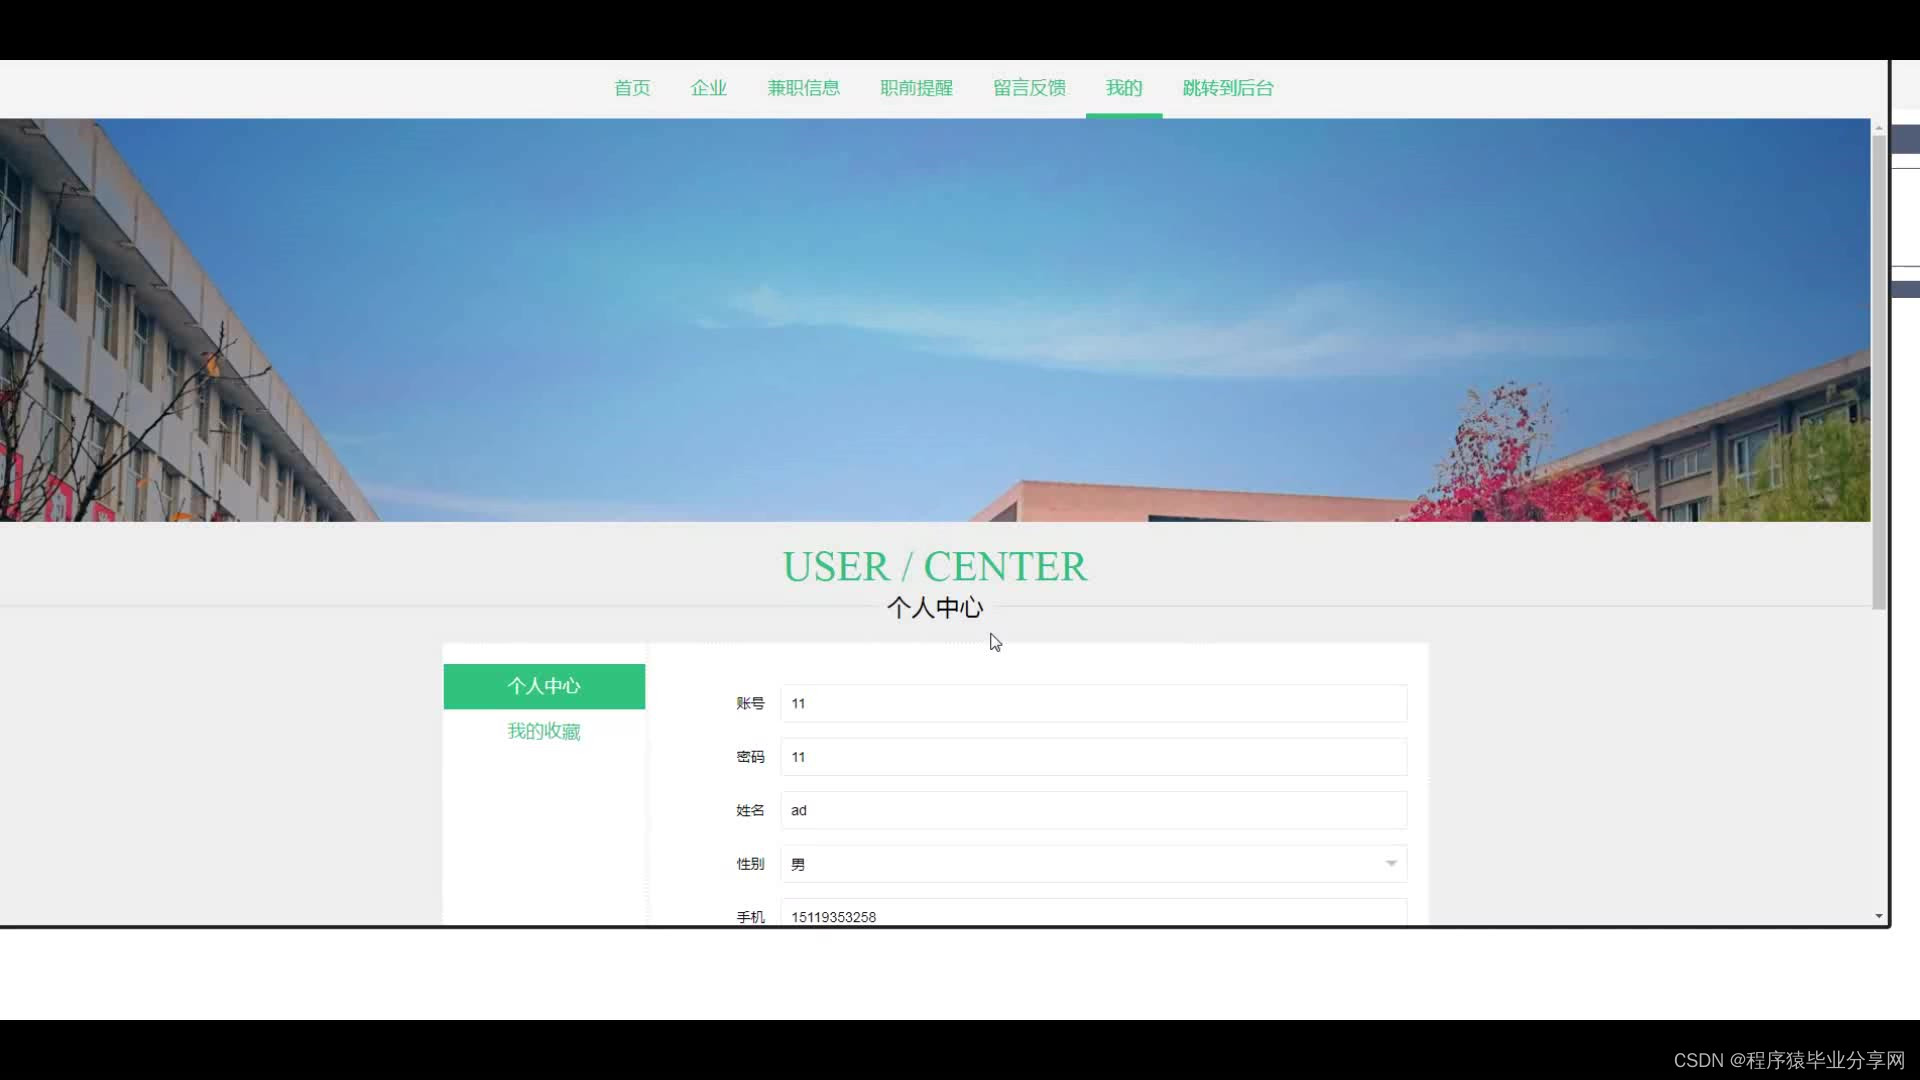Edit the 姓名 field containing ad
Viewport: 1920px width, 1080px height.
pyautogui.click(x=1093, y=810)
